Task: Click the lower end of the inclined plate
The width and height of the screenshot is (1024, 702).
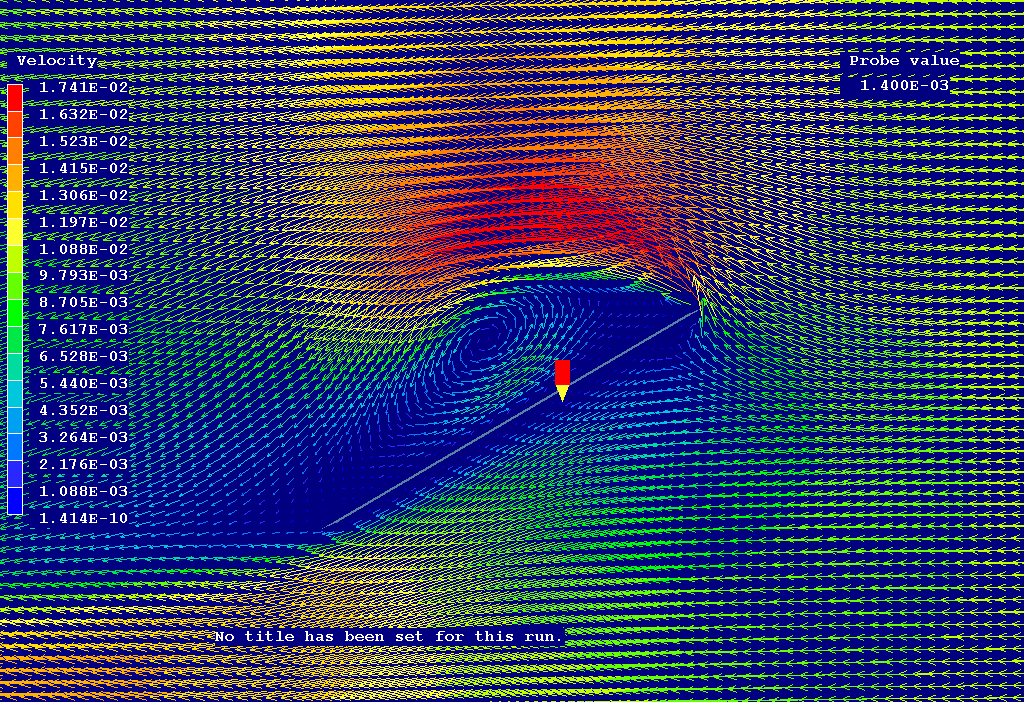Action: [x=324, y=529]
